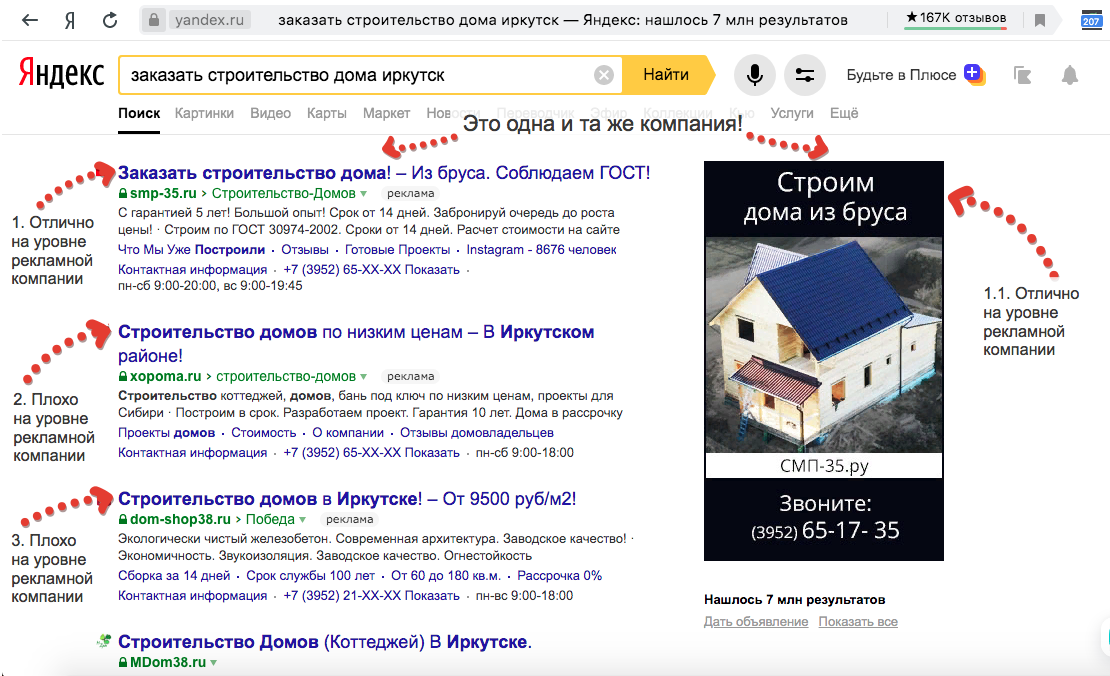Image resolution: width=1110 pixels, height=676 pixels.
Task: Click the padlock before smp-35.ru
Action: (x=123, y=193)
